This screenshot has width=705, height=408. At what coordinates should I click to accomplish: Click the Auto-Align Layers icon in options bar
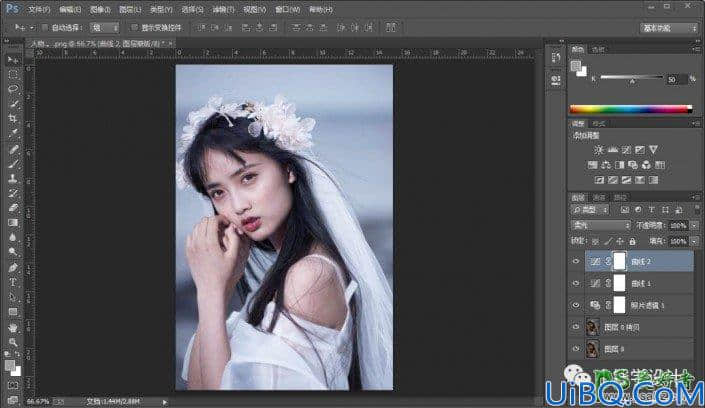(x=391, y=27)
